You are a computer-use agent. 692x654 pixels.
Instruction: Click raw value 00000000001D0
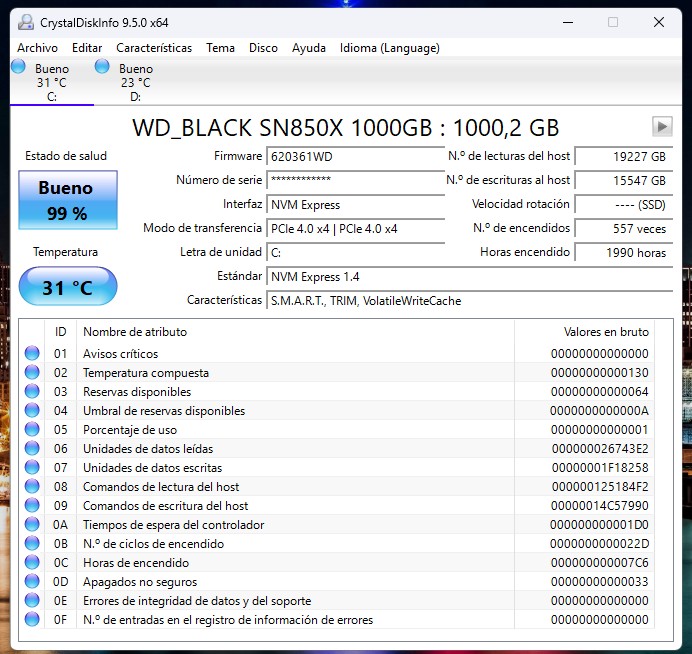pos(599,524)
